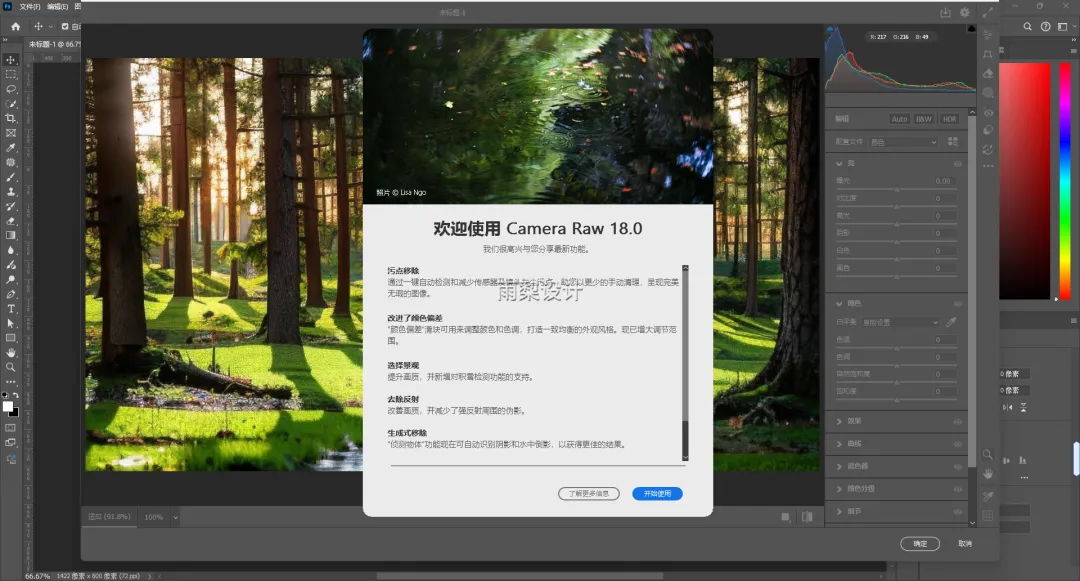
Task: Toggle visibility eye of 曲线 section
Action: pos(957,444)
